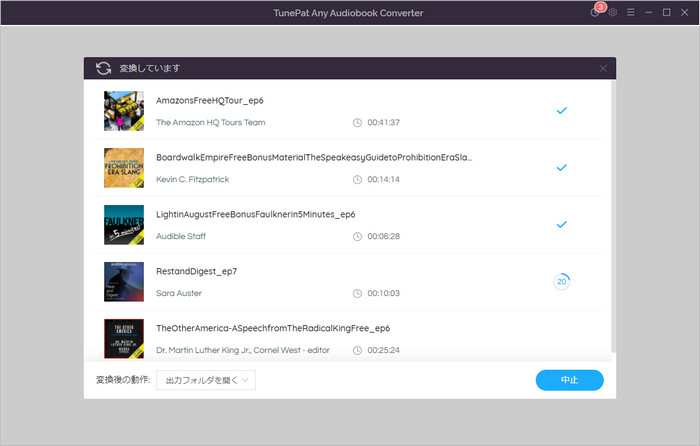
Task: Click the 変換後の動作 label
Action: (x=123, y=380)
